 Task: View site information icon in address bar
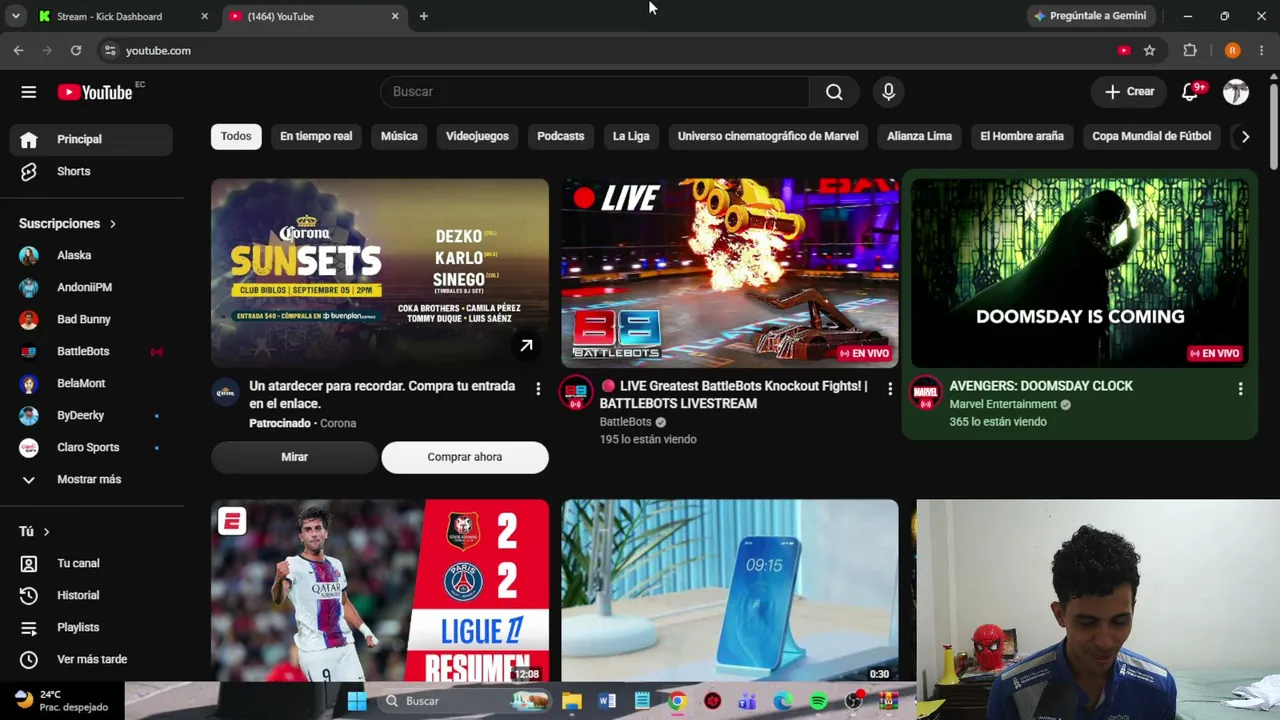click(x=110, y=50)
